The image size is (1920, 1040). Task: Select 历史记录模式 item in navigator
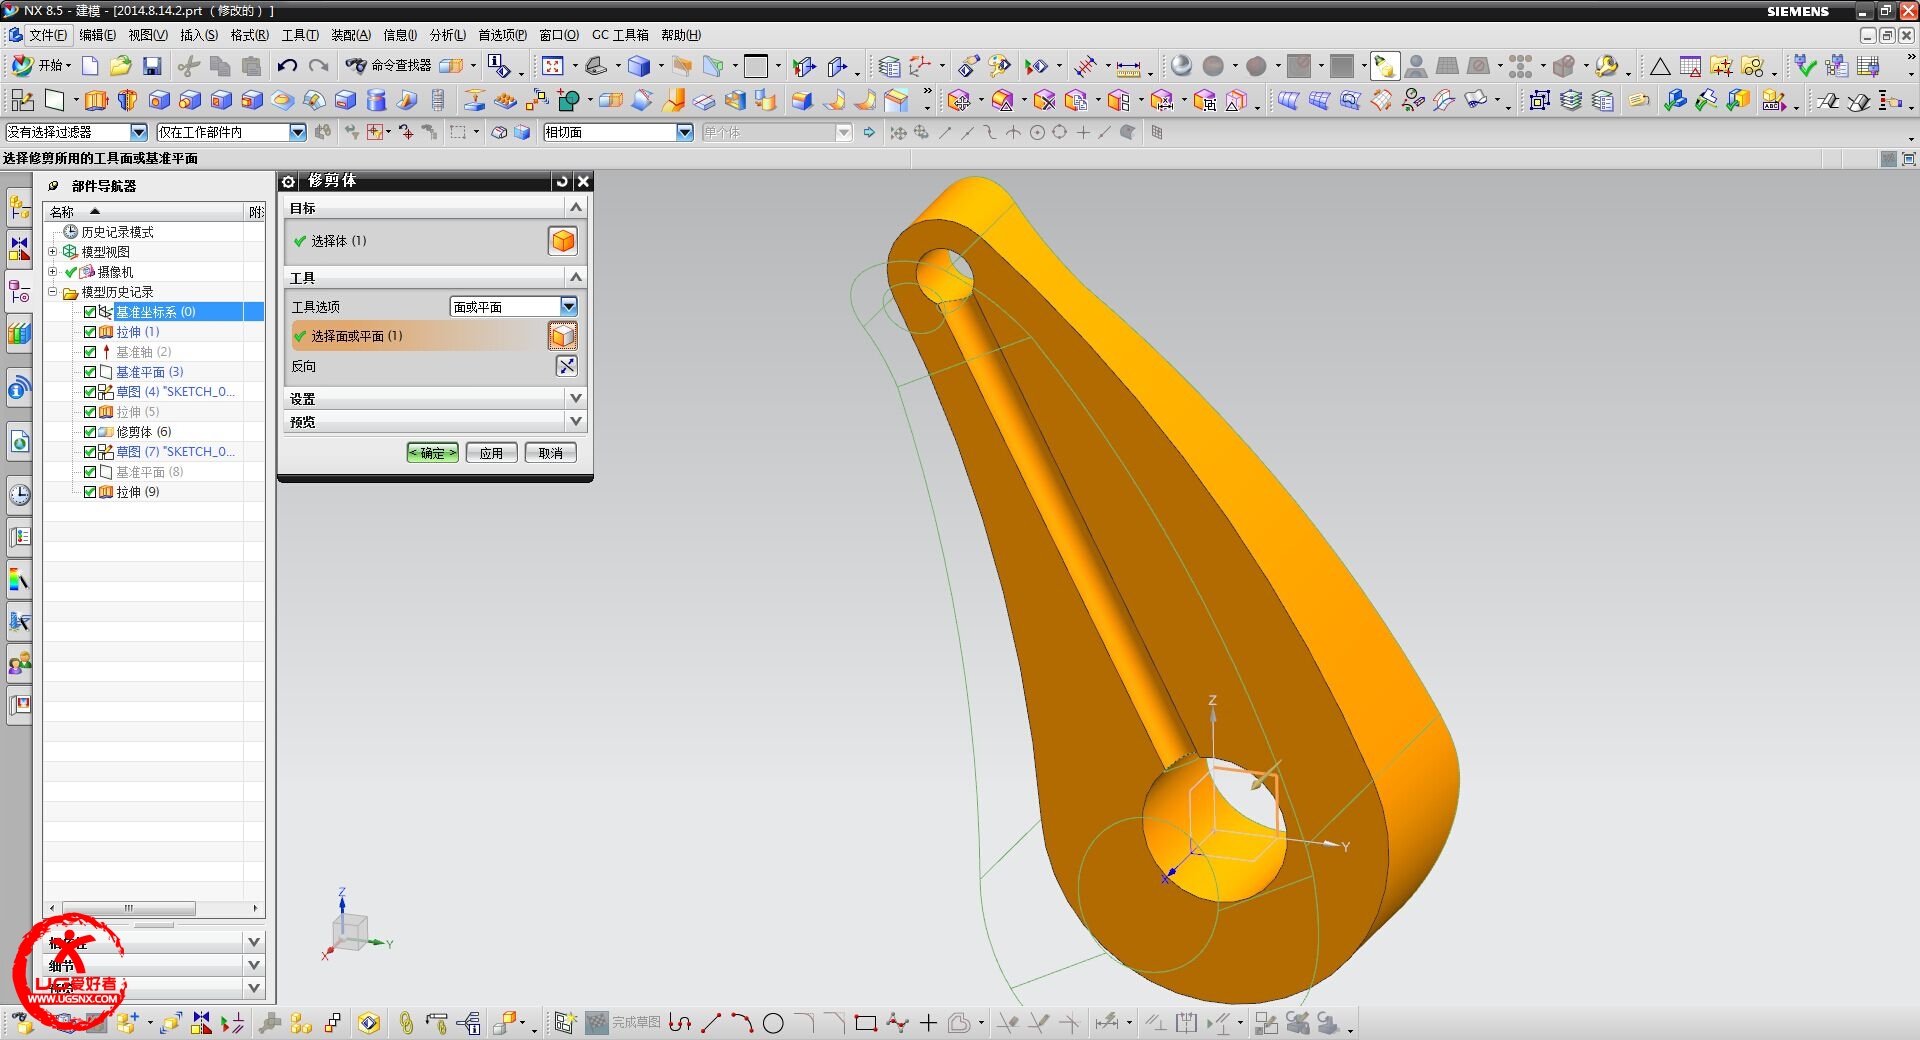pos(117,232)
